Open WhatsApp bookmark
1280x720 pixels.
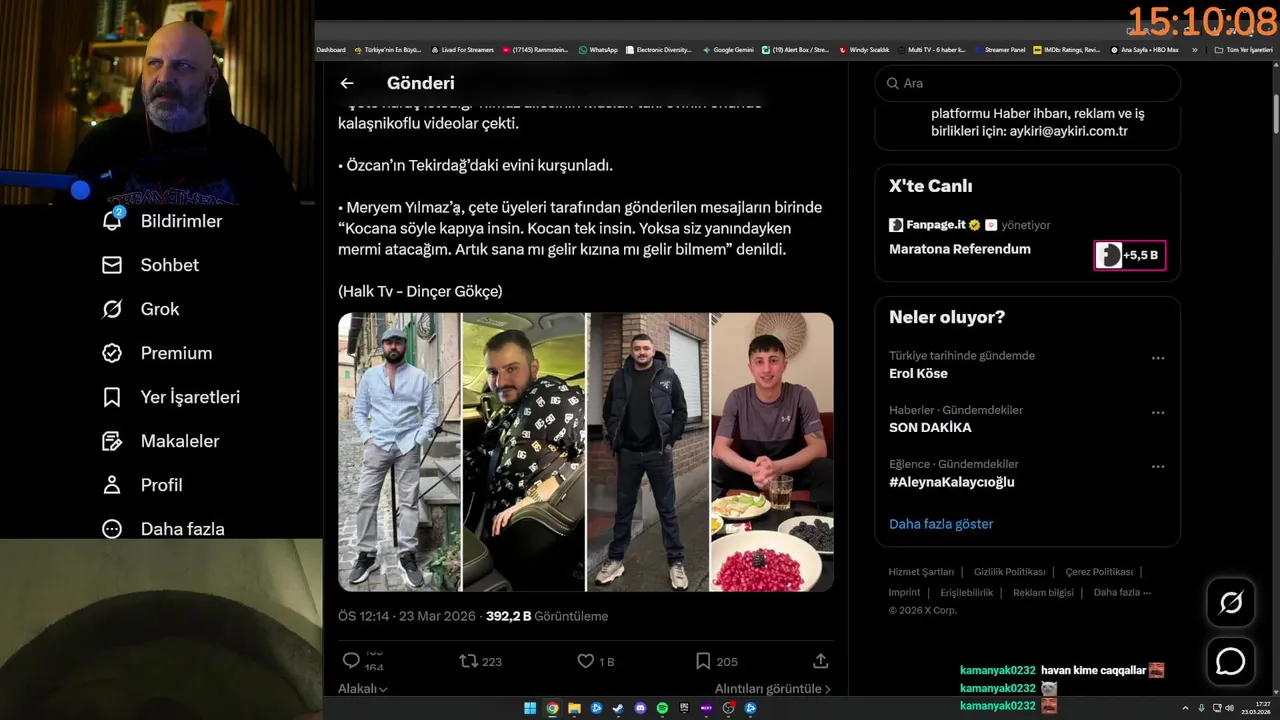click(598, 50)
